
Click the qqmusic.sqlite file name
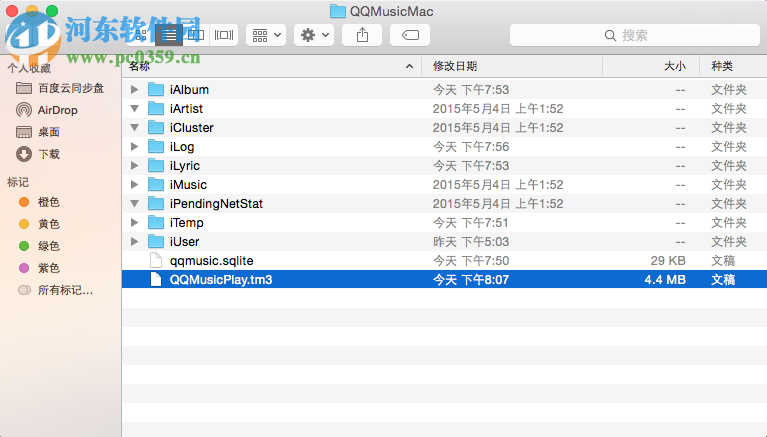click(211, 261)
